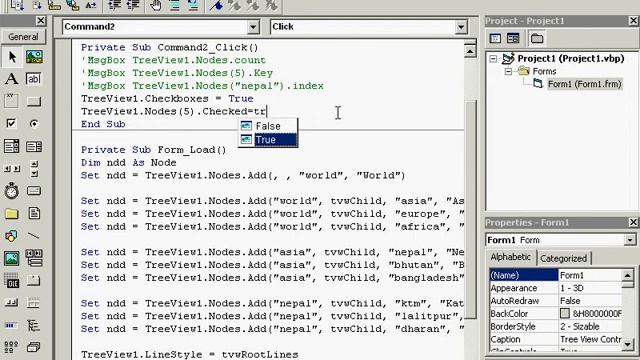Select the CheckBox control tool
This screenshot has height=360, width=640.
[11, 123]
